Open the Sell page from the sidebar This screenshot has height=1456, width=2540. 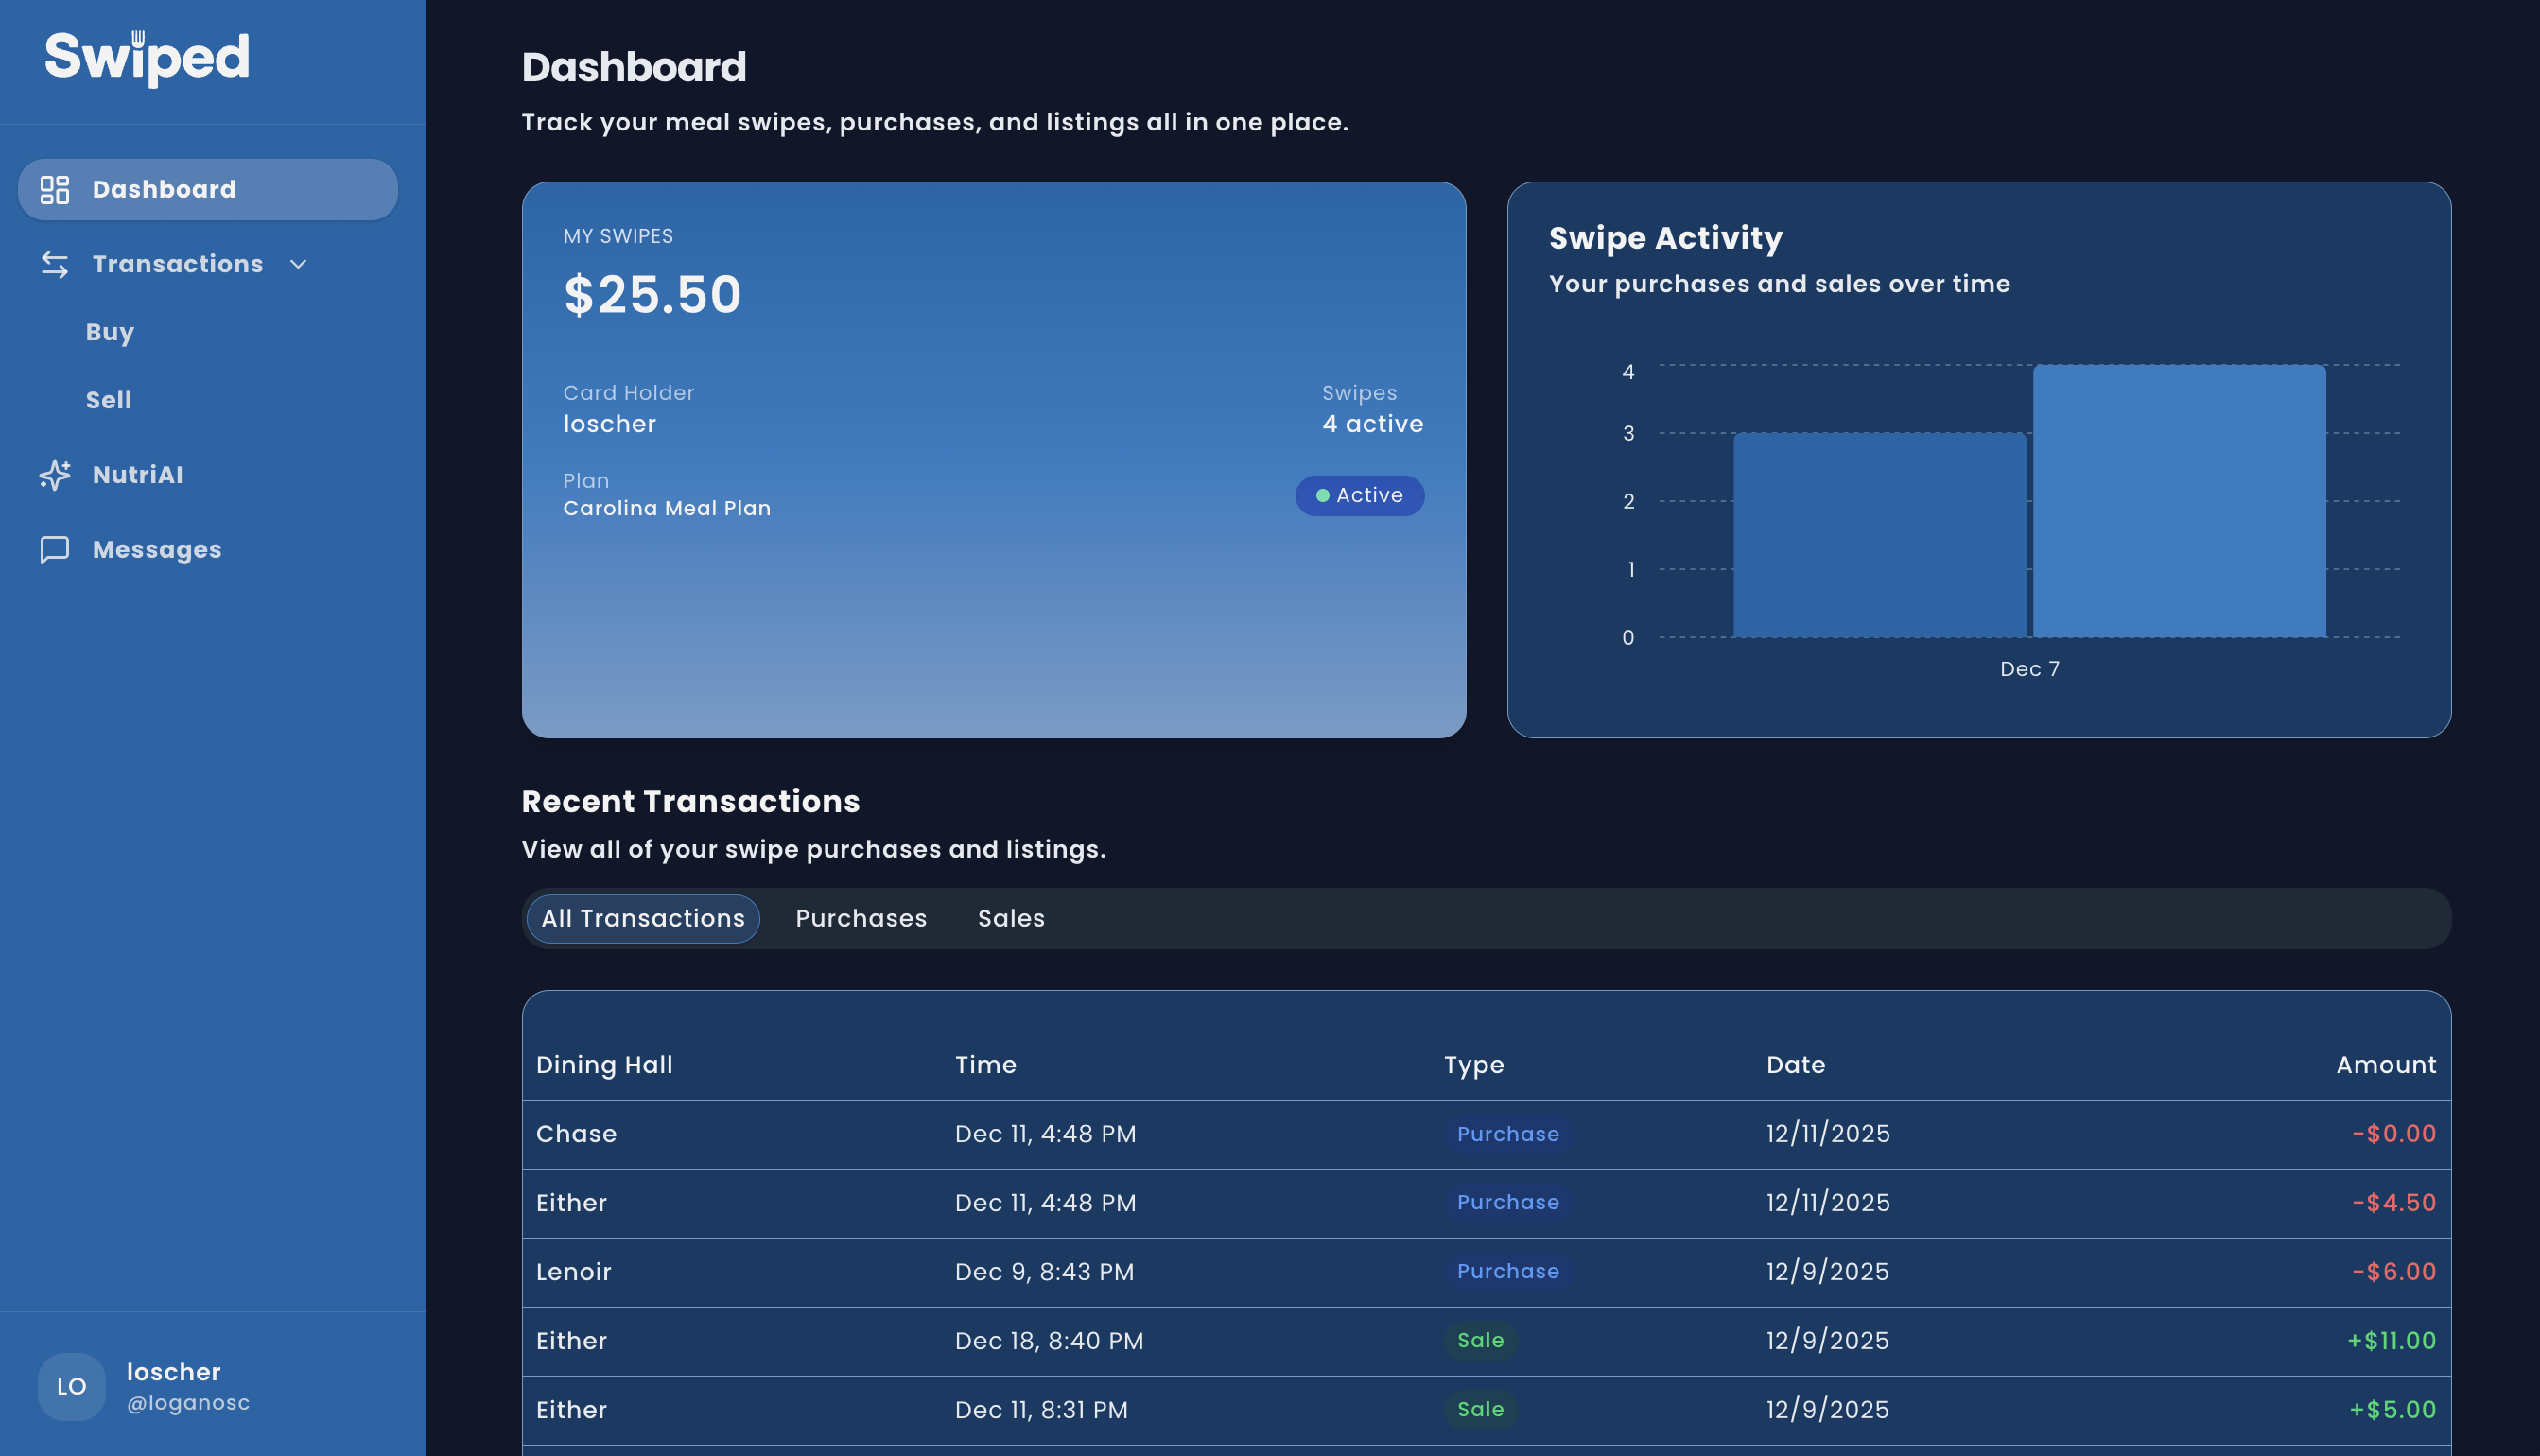click(108, 399)
